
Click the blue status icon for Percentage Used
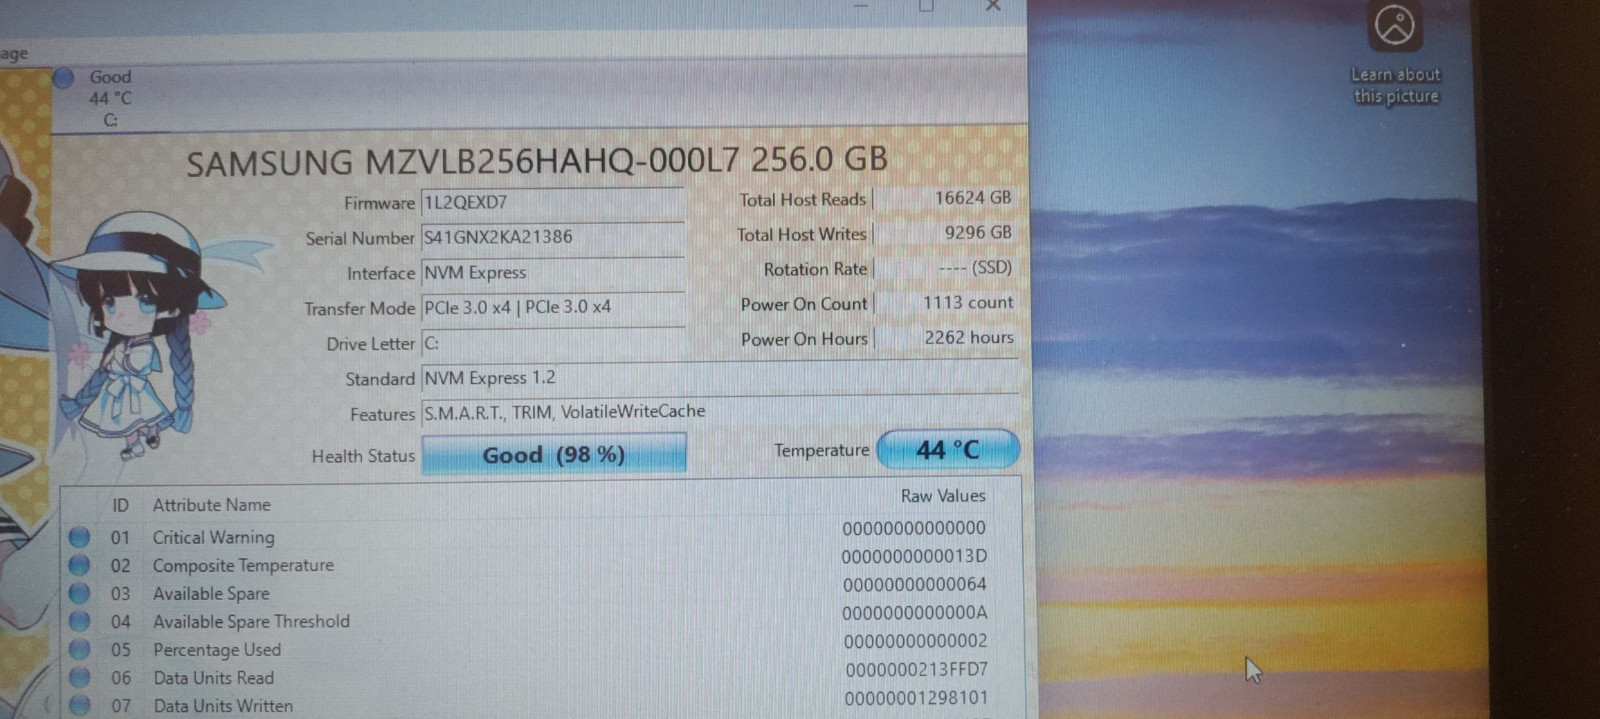[x=79, y=649]
